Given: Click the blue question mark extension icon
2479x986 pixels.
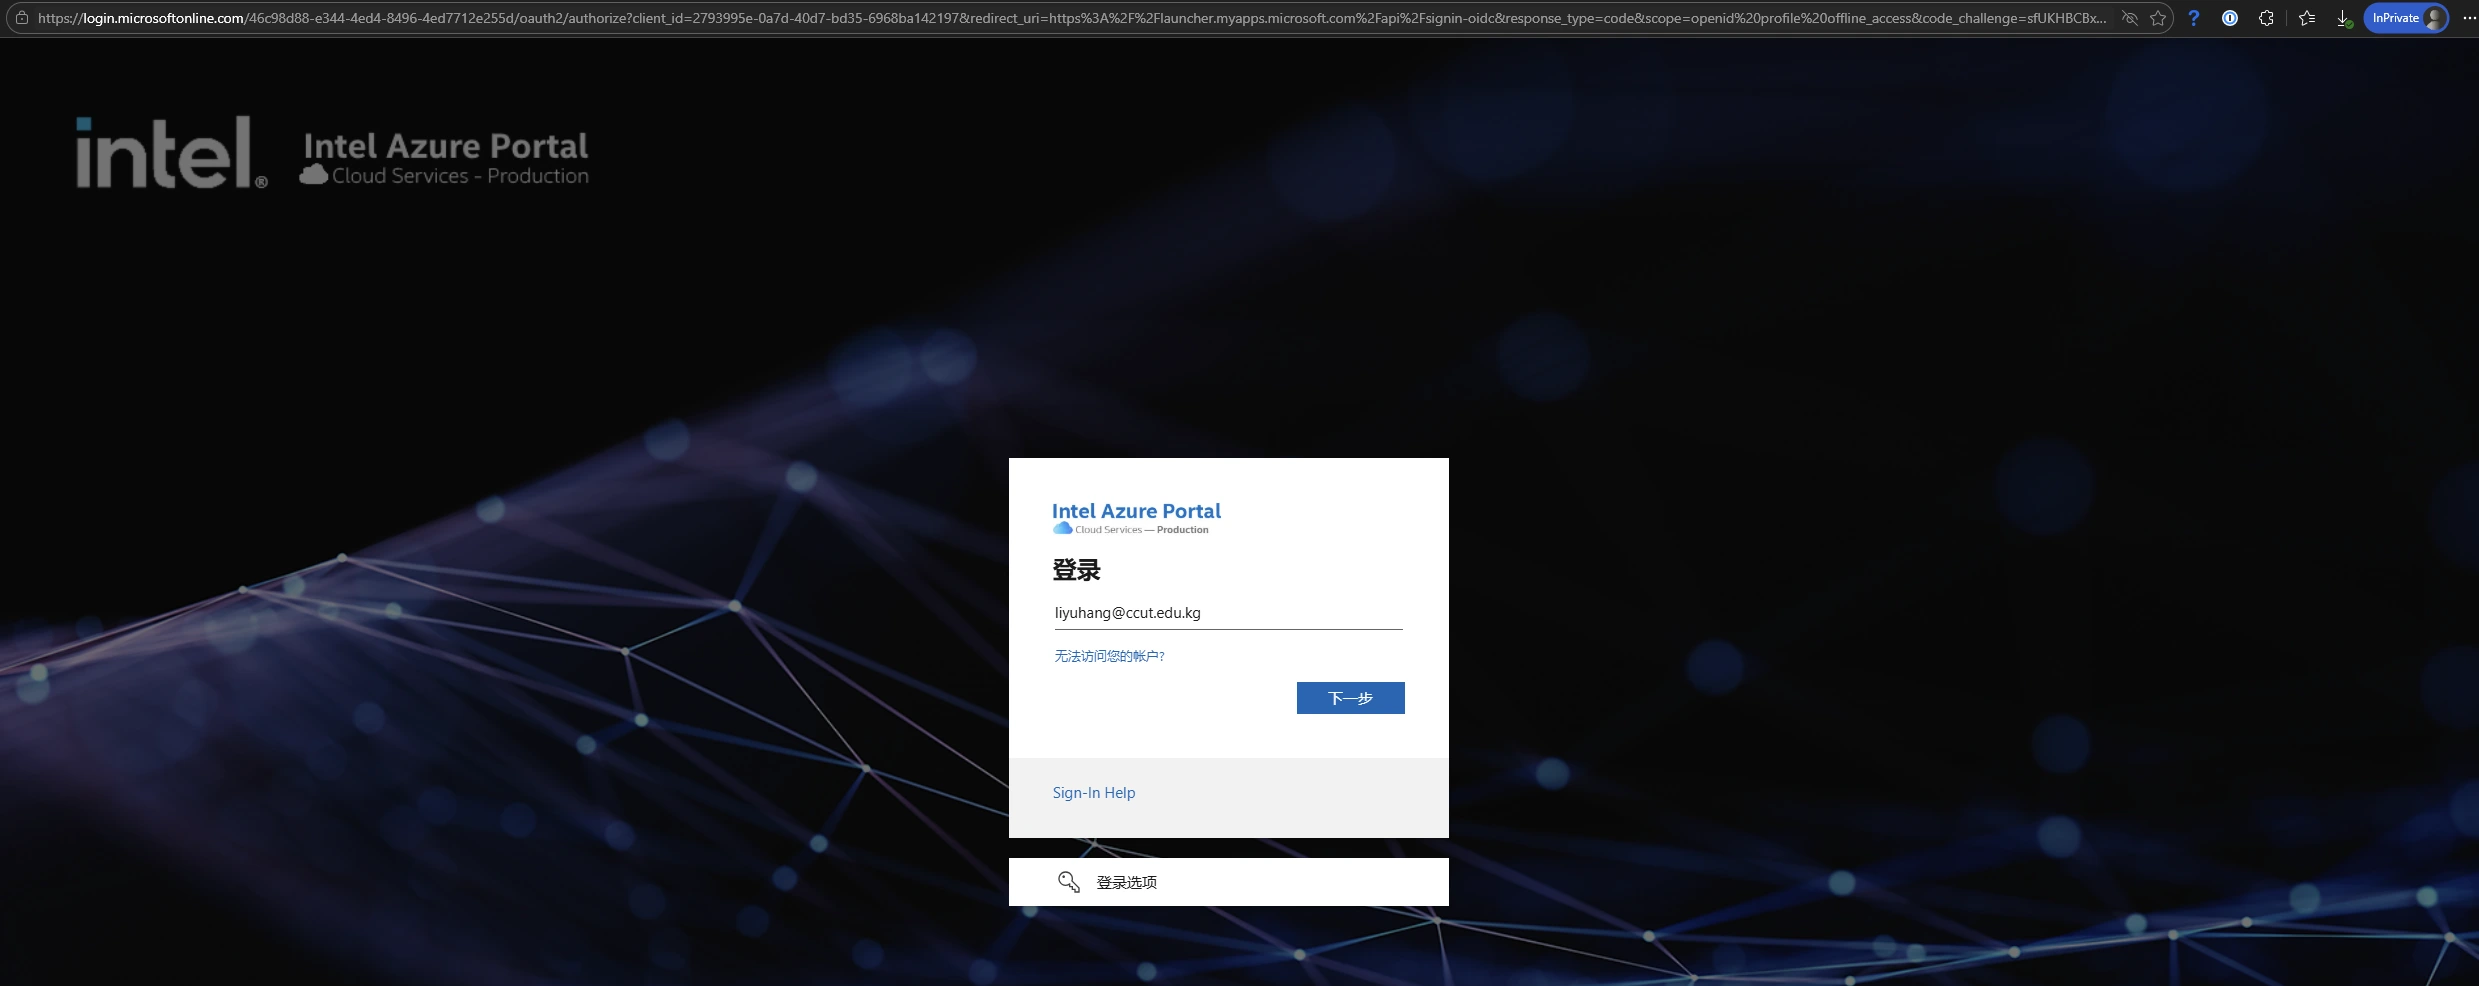Looking at the screenshot, I should 2193,18.
